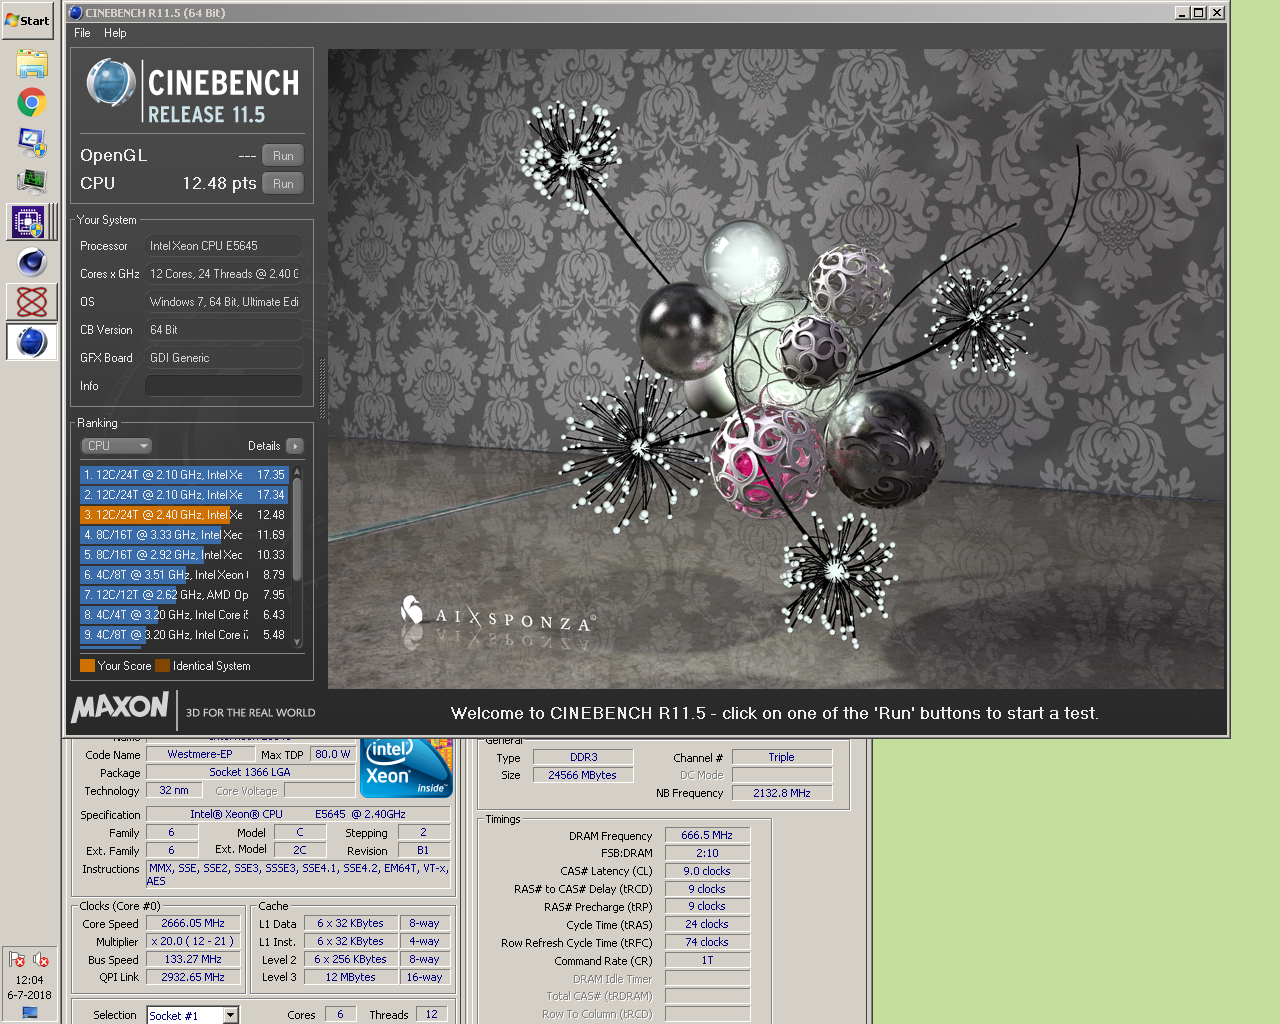This screenshot has height=1024, width=1280.
Task: Click CPU-Z memory Size 24566 MBytes
Action: [583, 776]
